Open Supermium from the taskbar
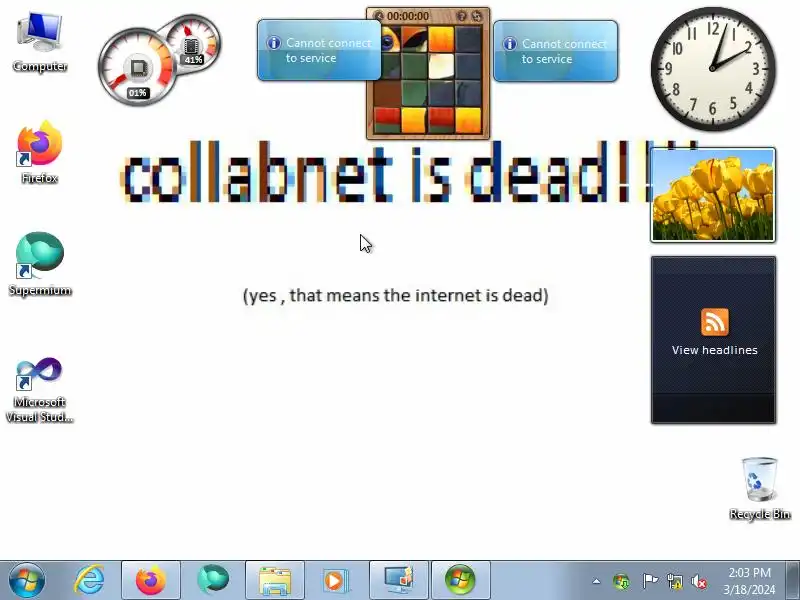 [213, 580]
